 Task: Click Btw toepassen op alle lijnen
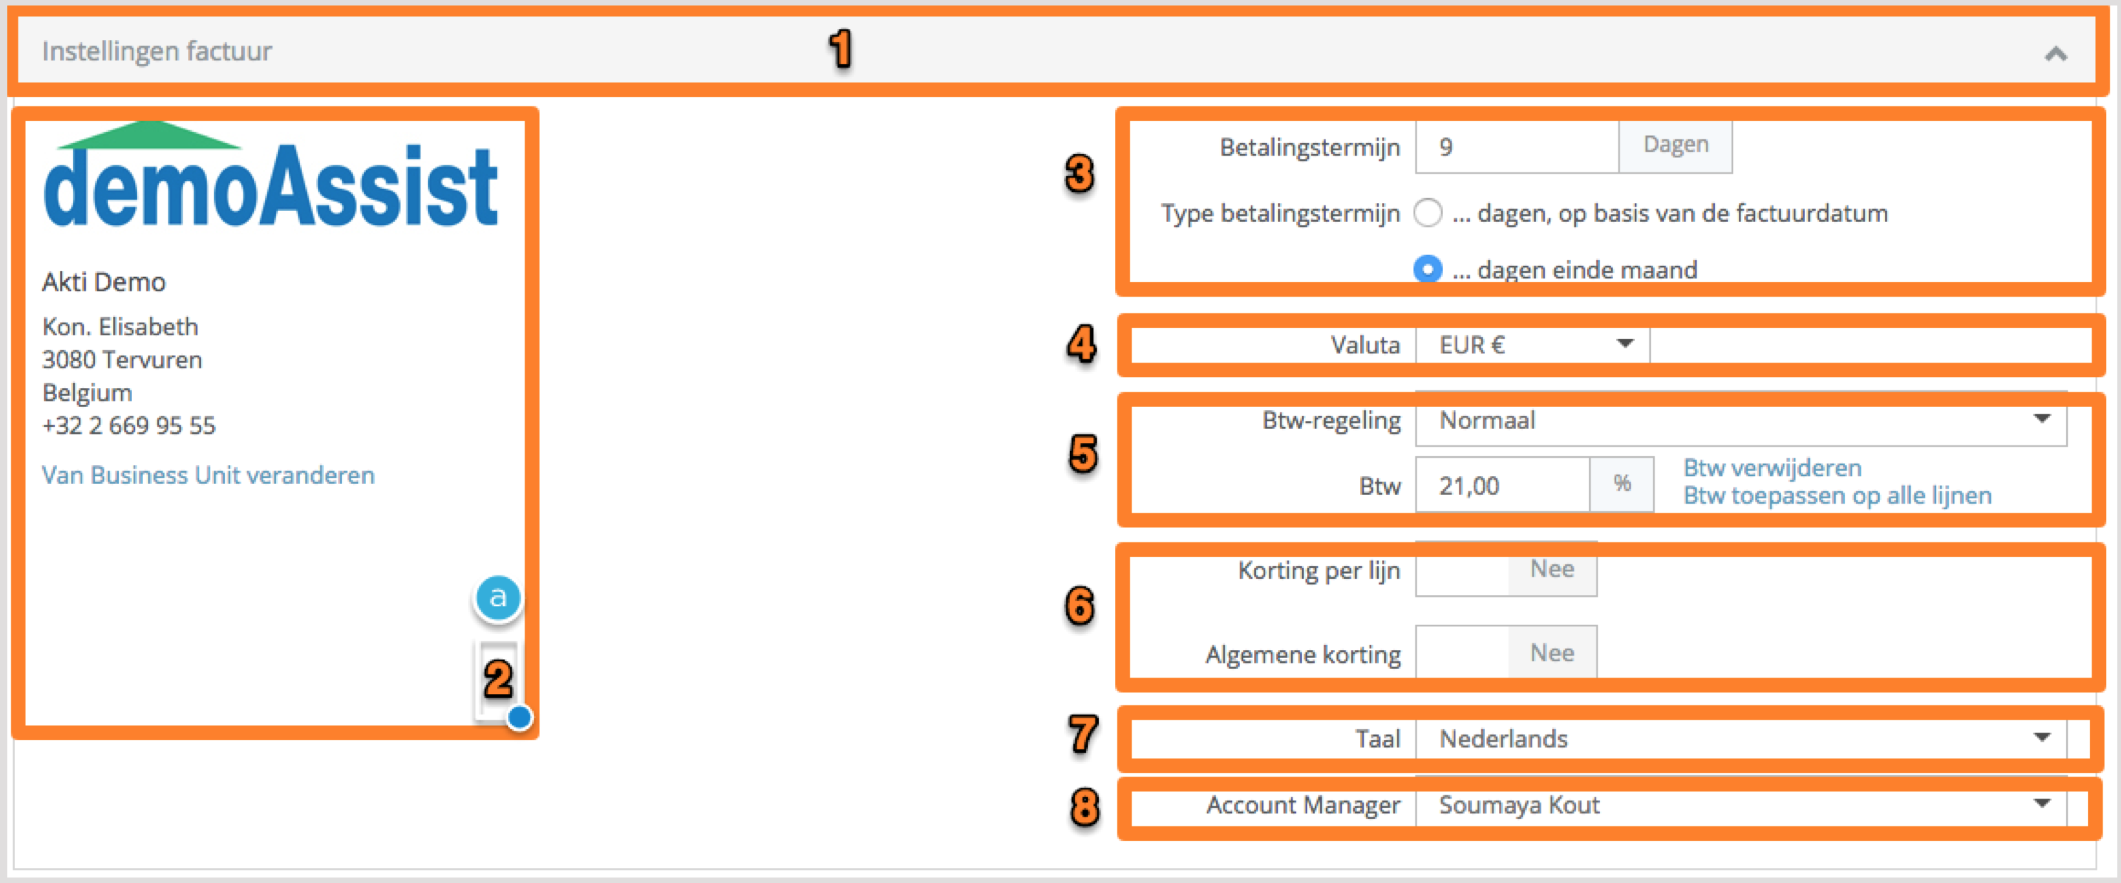click(x=1838, y=496)
